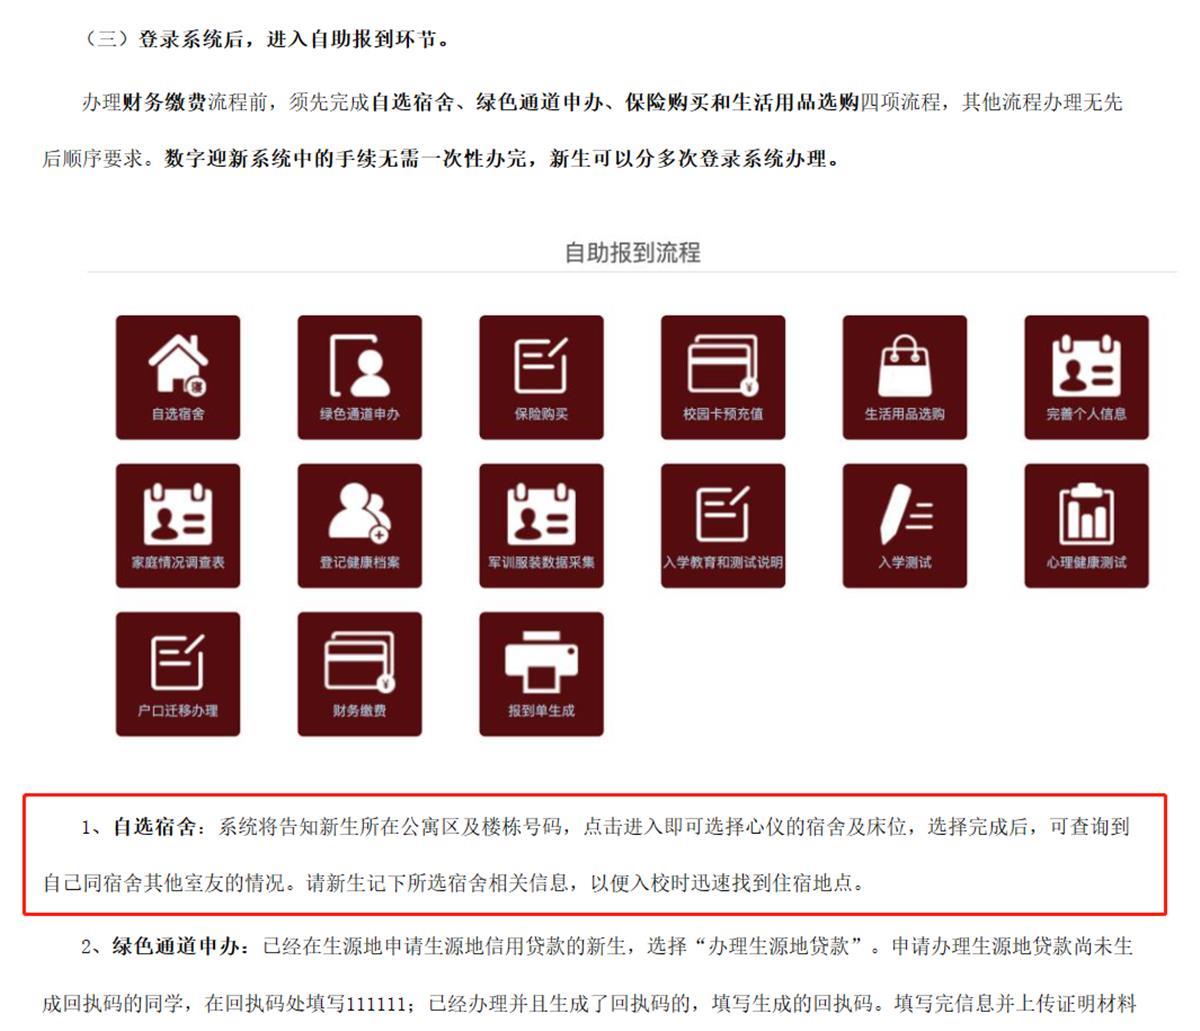Select the 保险购买 icon tile
The image size is (1200, 1031).
tap(541, 377)
